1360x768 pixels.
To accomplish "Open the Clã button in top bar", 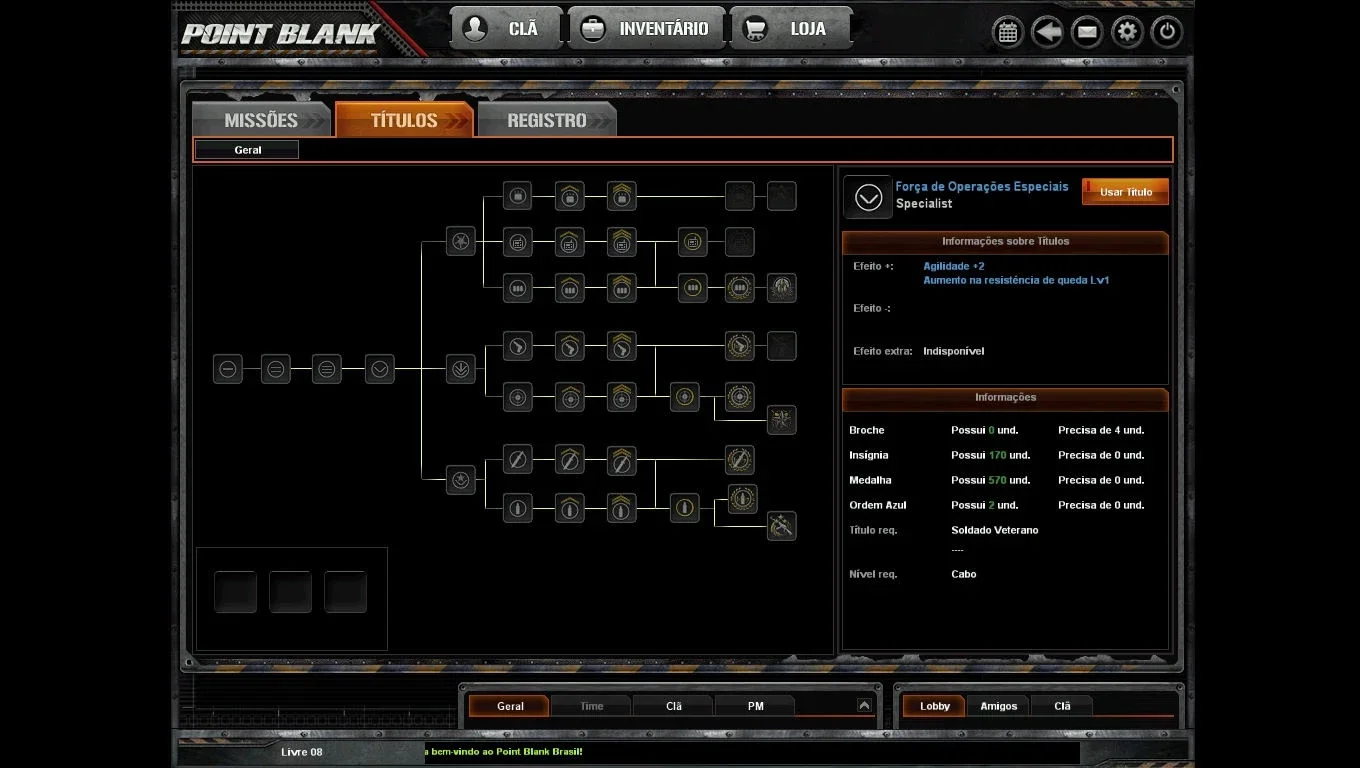I will [x=506, y=29].
